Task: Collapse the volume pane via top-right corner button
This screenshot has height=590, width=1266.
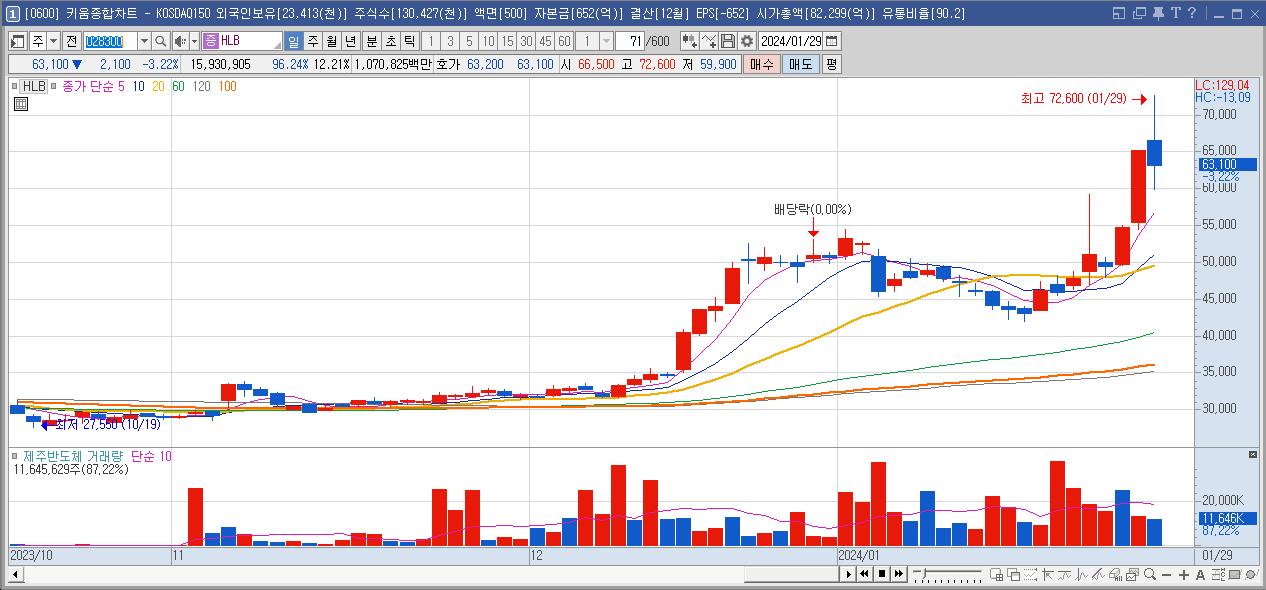Action: pos(1254,455)
